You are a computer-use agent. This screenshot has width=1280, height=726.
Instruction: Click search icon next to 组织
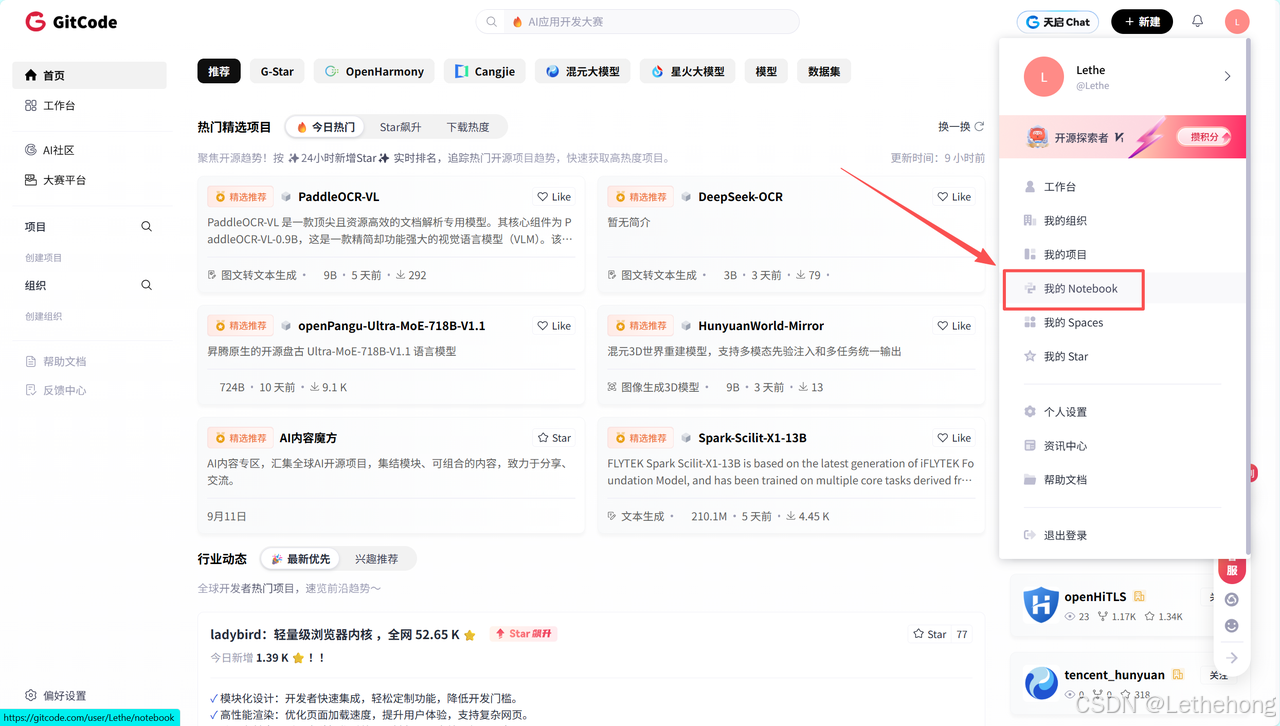(147, 285)
